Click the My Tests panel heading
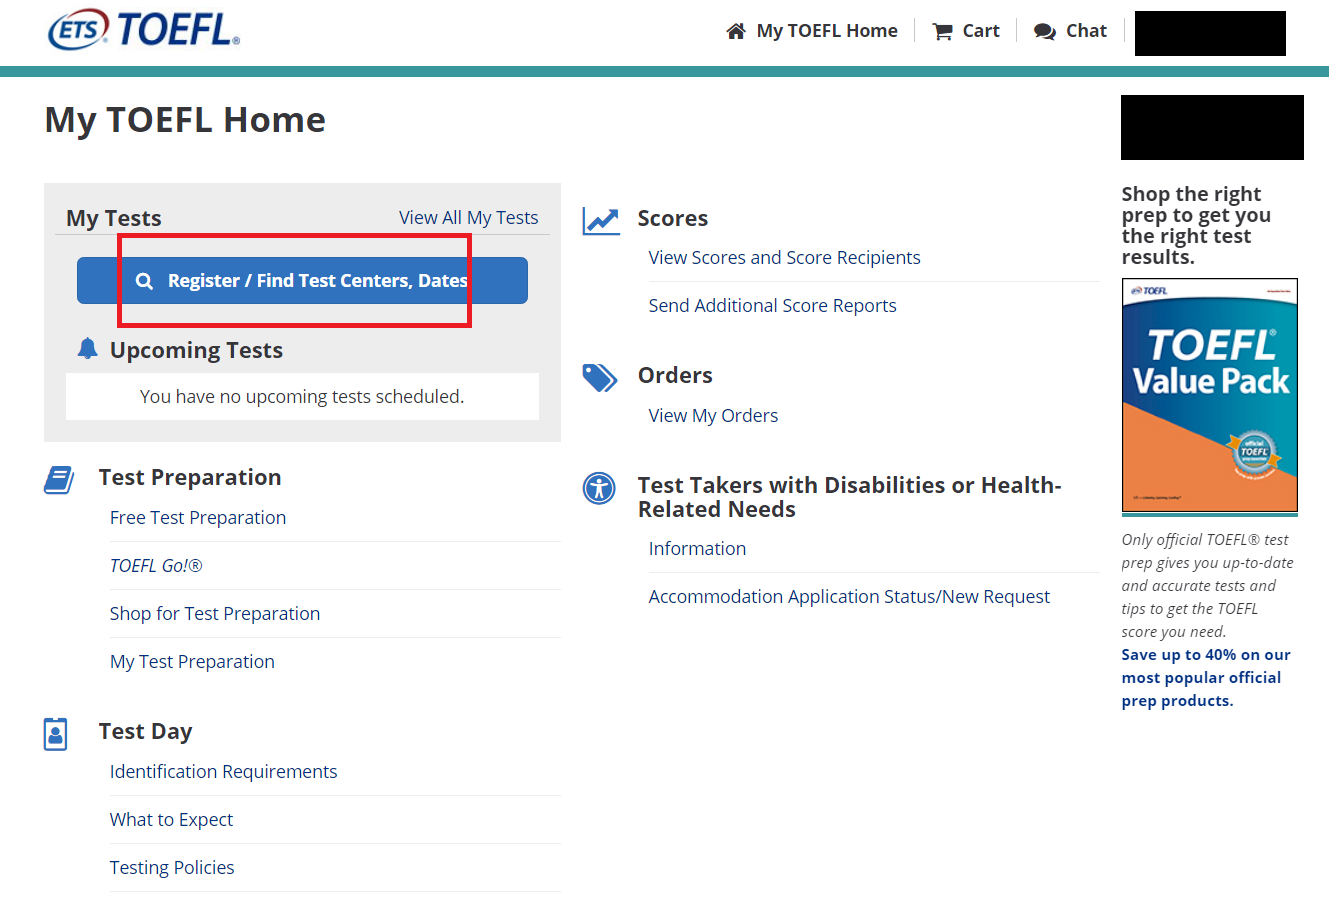This screenshot has height=901, width=1329. 113,218
